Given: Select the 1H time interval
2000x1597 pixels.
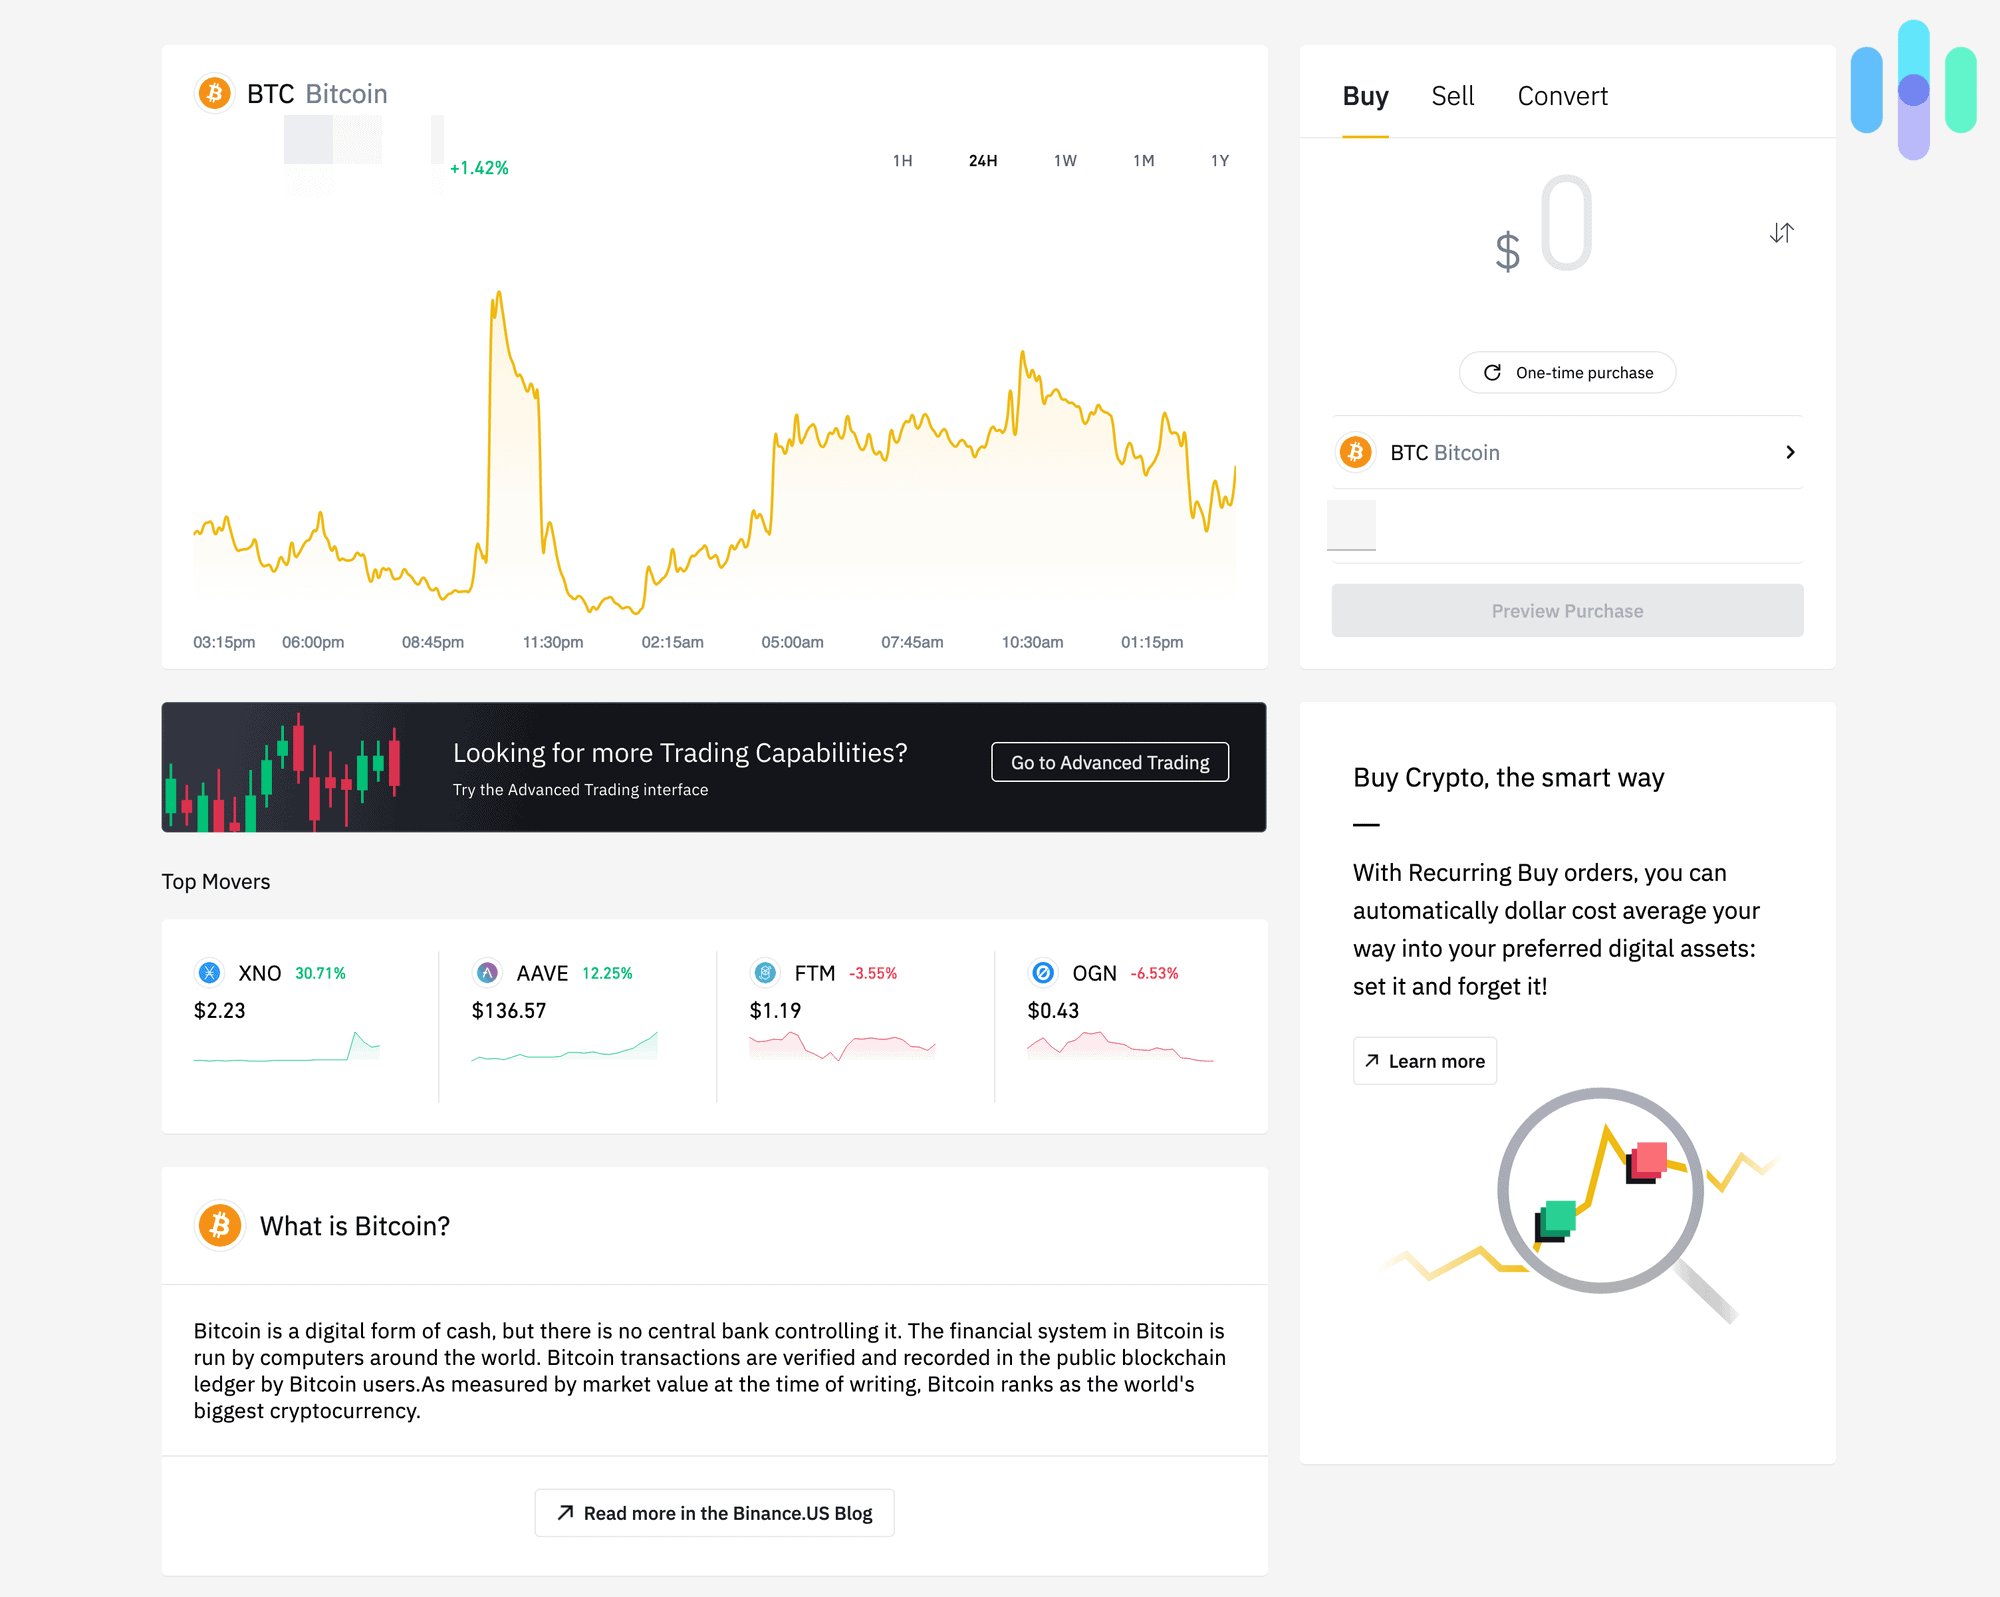Looking at the screenshot, I should [x=901, y=161].
